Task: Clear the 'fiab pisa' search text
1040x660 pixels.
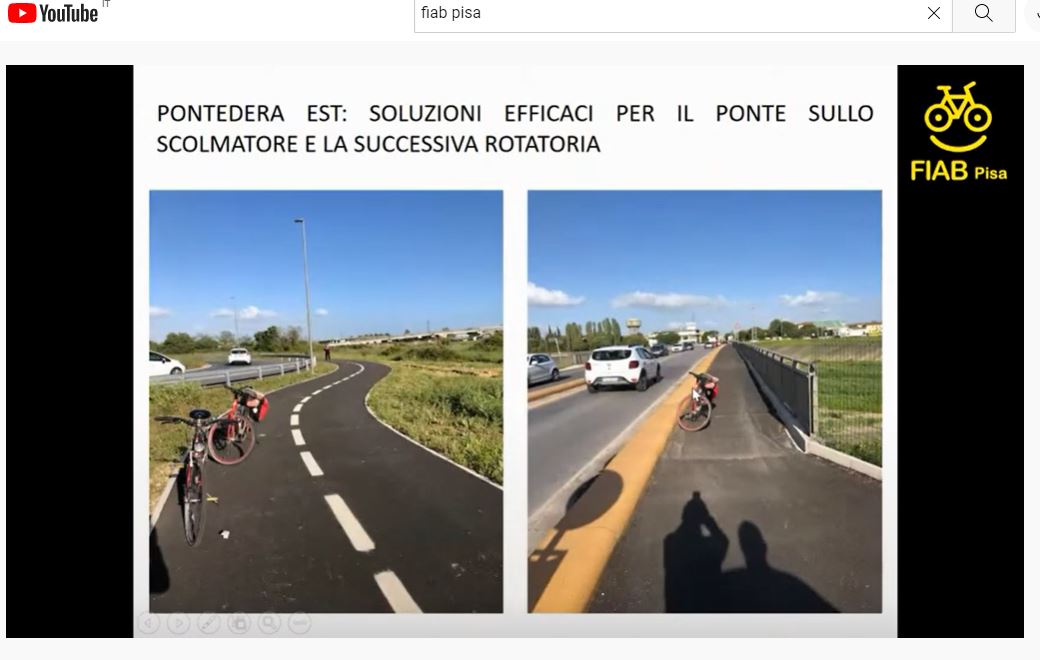Action: pos(934,13)
